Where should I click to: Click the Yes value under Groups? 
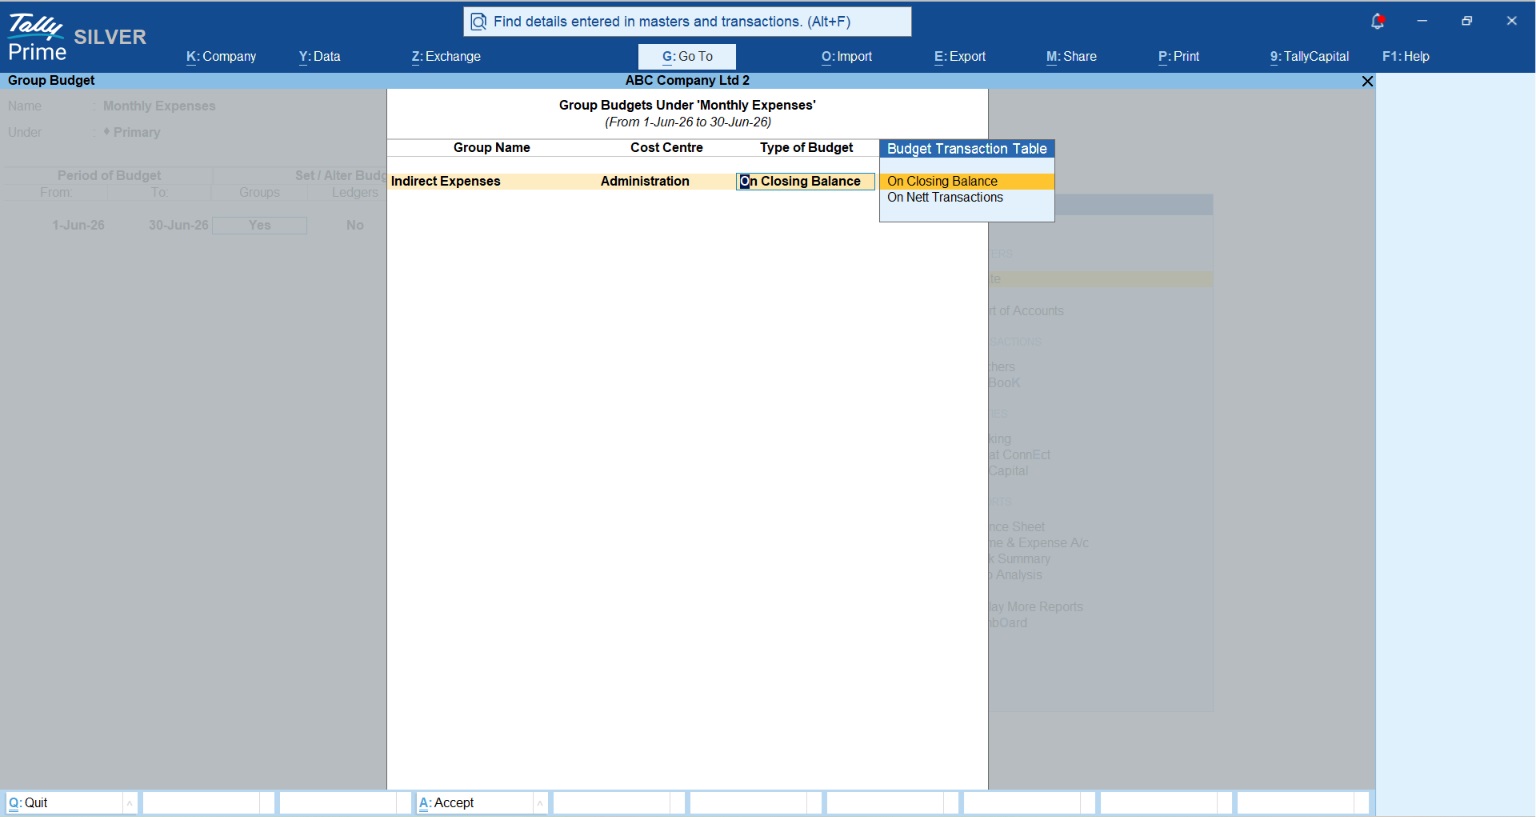point(260,225)
